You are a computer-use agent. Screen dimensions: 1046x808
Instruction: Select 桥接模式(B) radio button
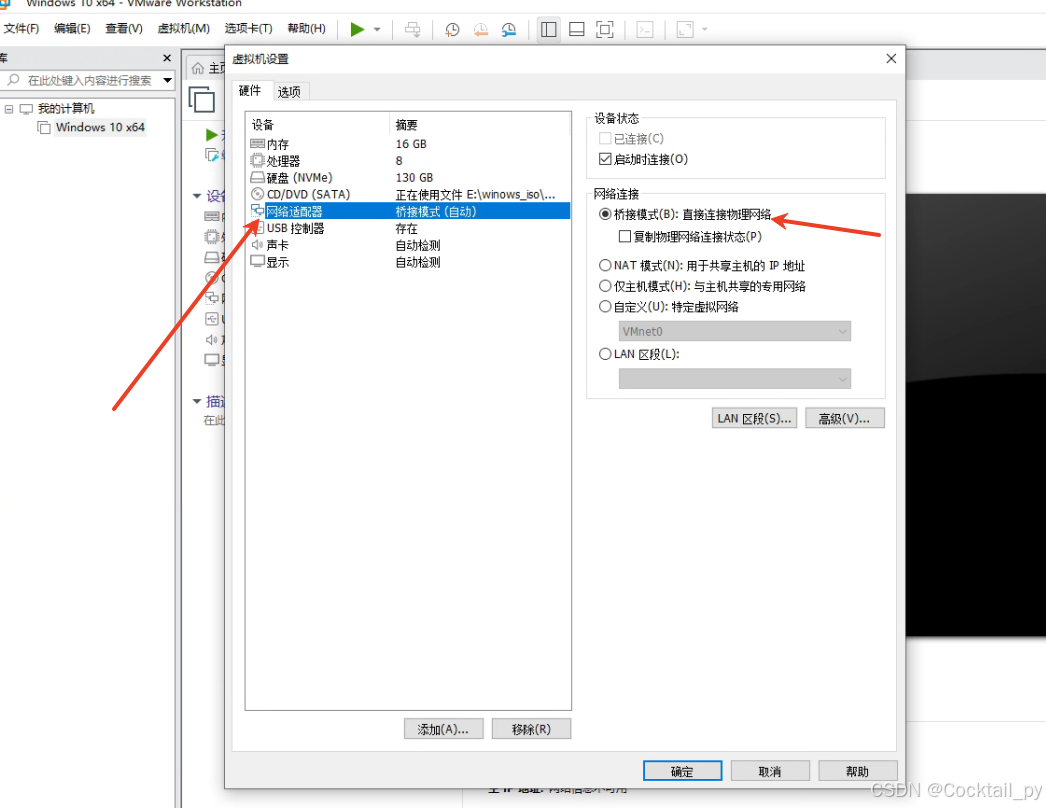[x=605, y=214]
